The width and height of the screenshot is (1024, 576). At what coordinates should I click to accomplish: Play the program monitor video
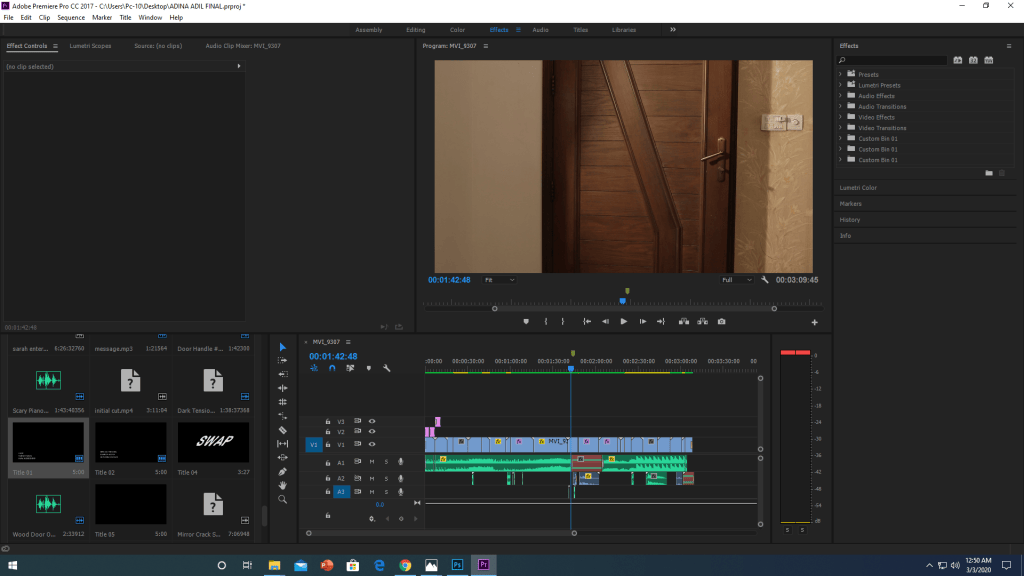(624, 321)
